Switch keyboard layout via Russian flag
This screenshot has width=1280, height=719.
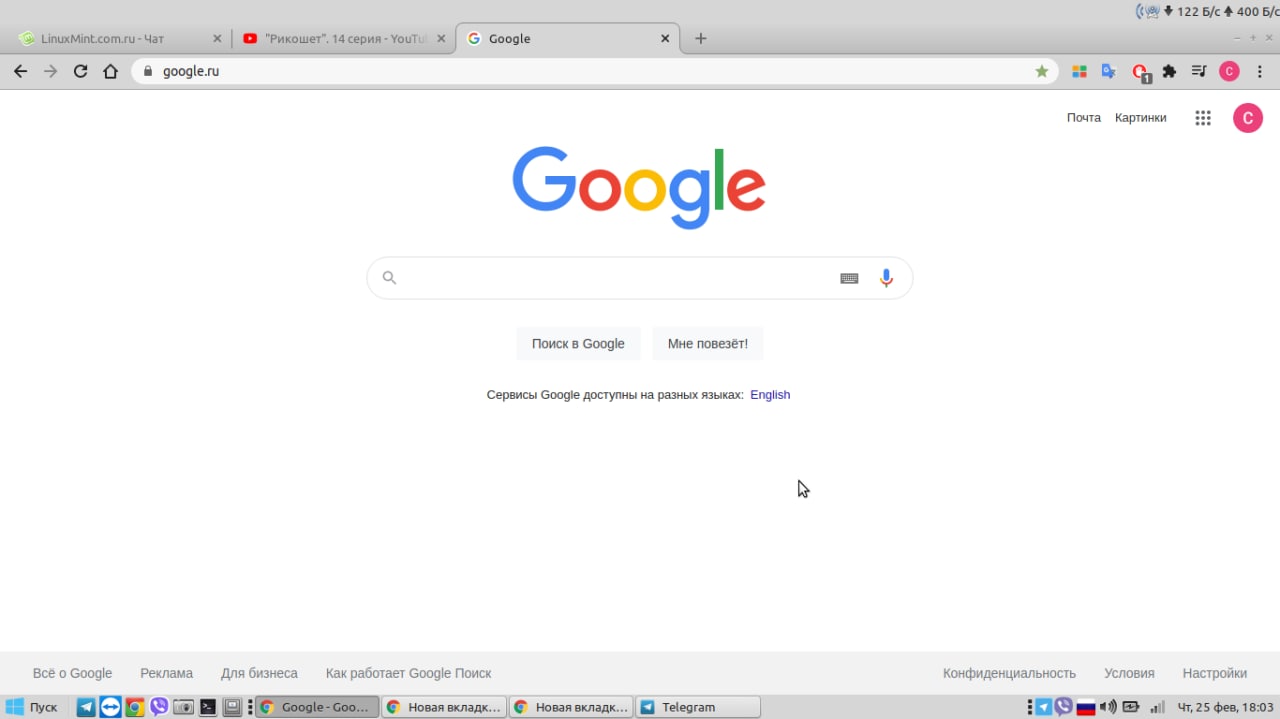(x=1086, y=707)
